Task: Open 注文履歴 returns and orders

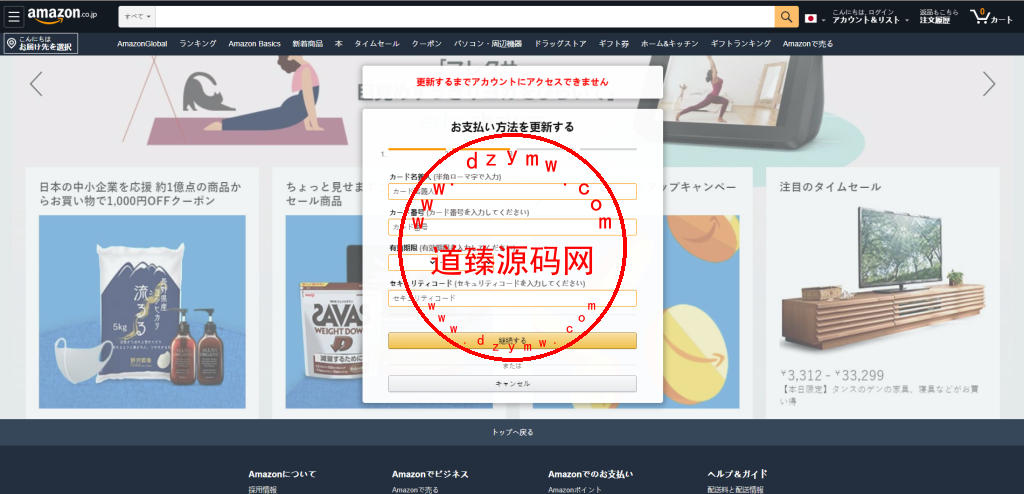Action: 938,16
